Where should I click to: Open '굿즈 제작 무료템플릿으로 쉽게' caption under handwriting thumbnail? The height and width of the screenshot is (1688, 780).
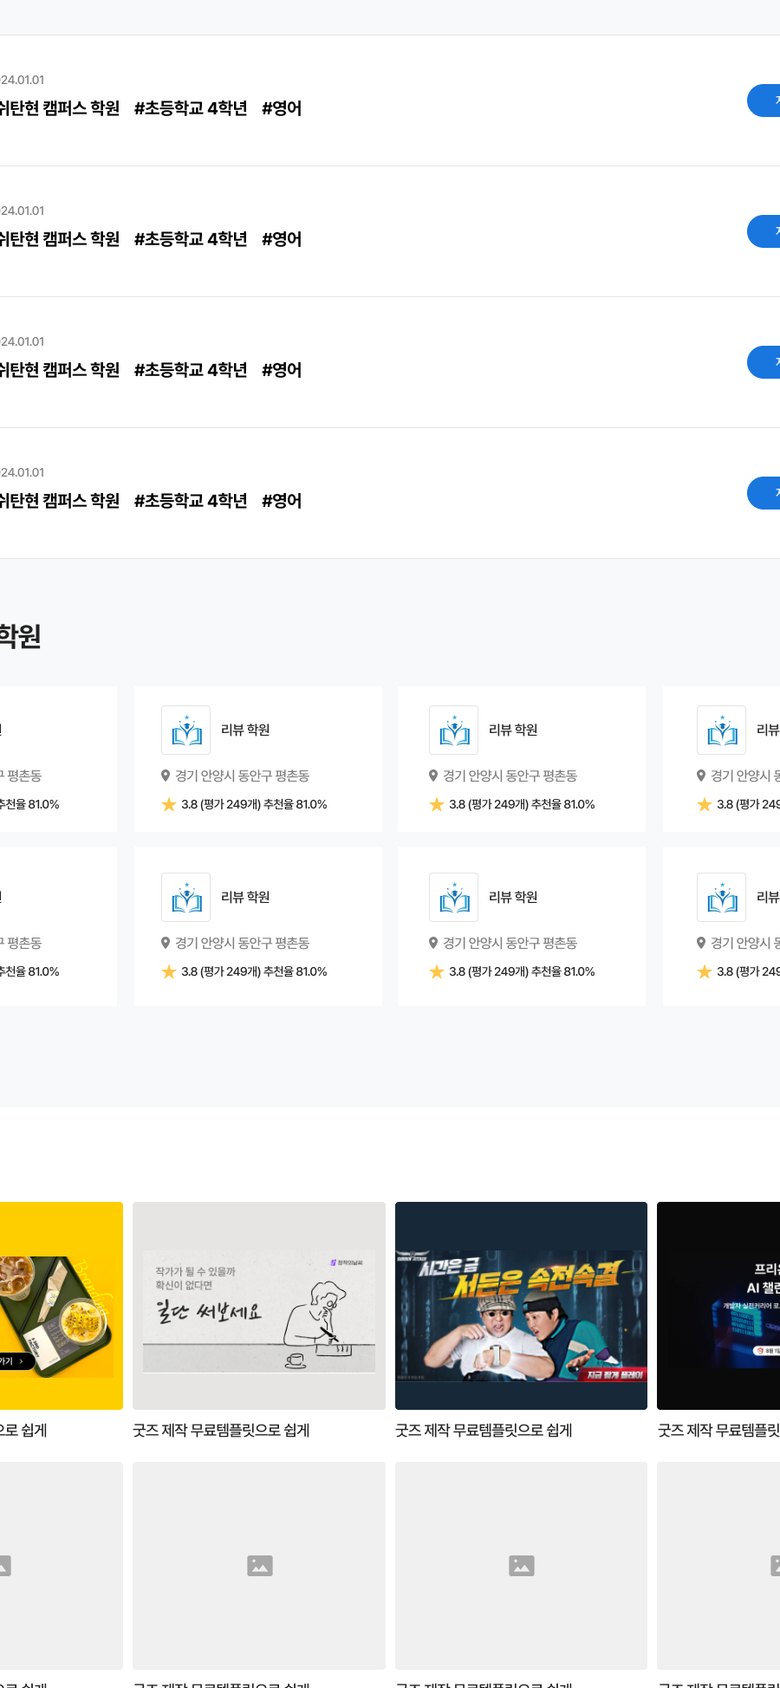221,1431
